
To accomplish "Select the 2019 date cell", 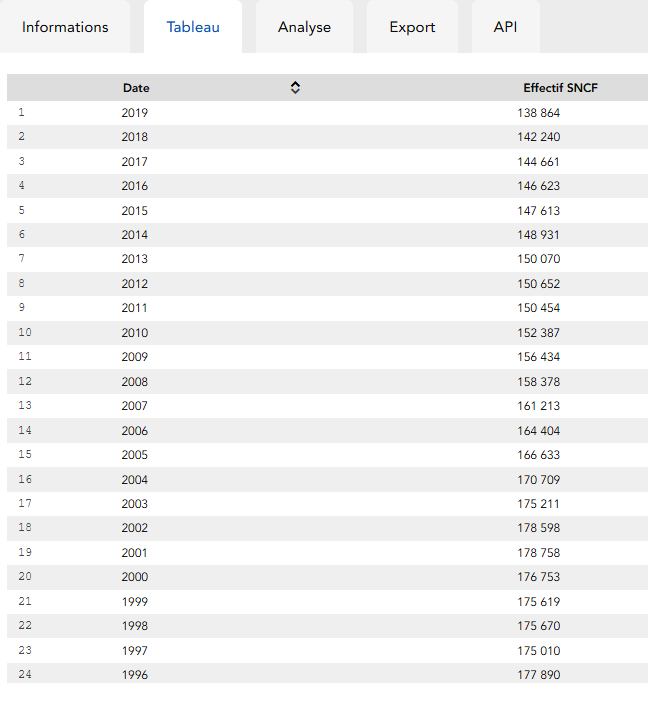I will pyautogui.click(x=134, y=113).
